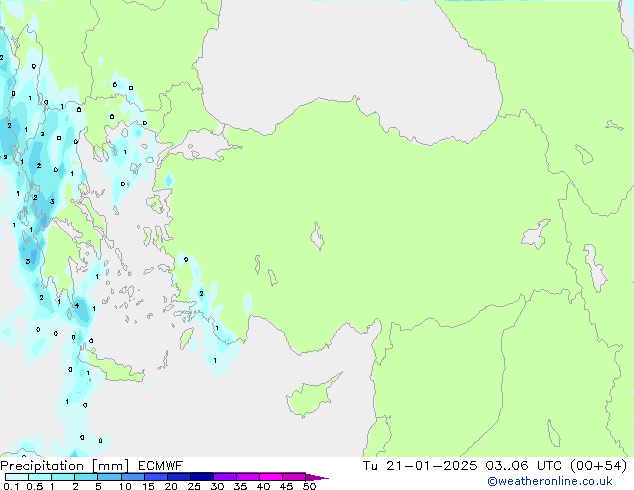Click the legend label '0.1'

point(11,486)
